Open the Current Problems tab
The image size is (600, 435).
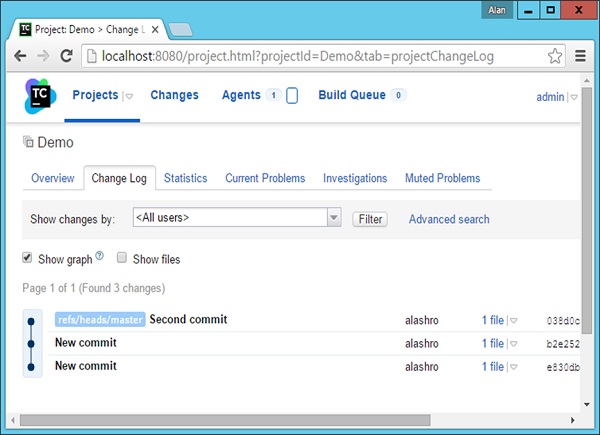click(x=264, y=178)
